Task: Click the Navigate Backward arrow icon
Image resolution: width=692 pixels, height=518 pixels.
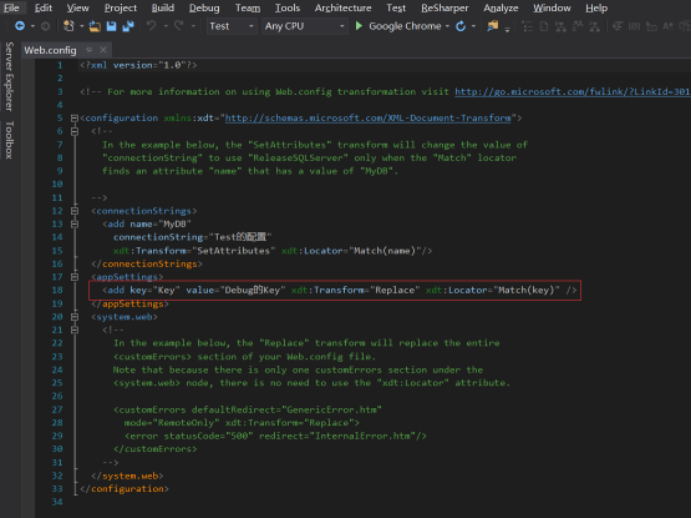Action: (19, 26)
